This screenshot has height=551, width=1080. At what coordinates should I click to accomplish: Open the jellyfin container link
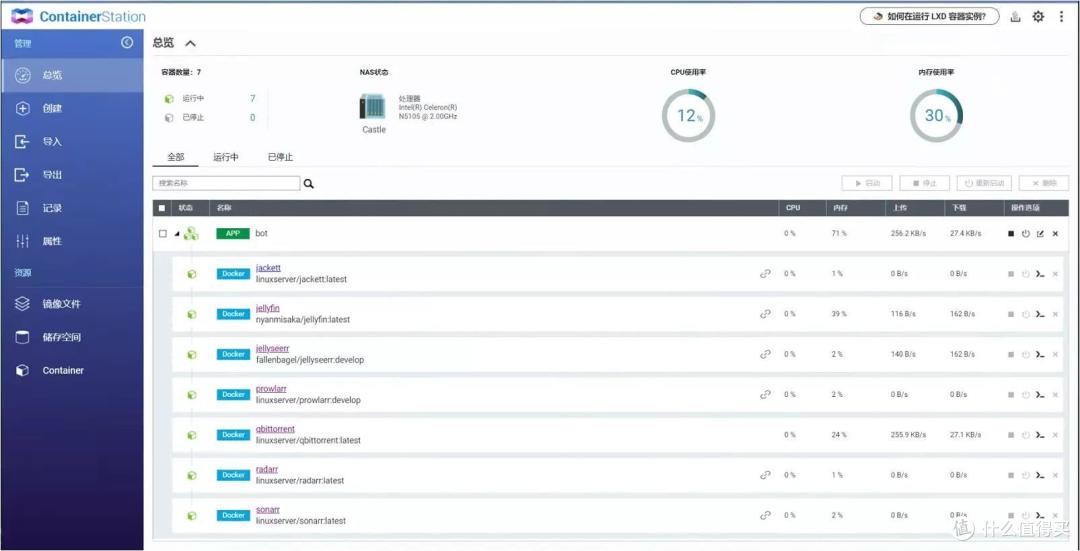pos(267,308)
